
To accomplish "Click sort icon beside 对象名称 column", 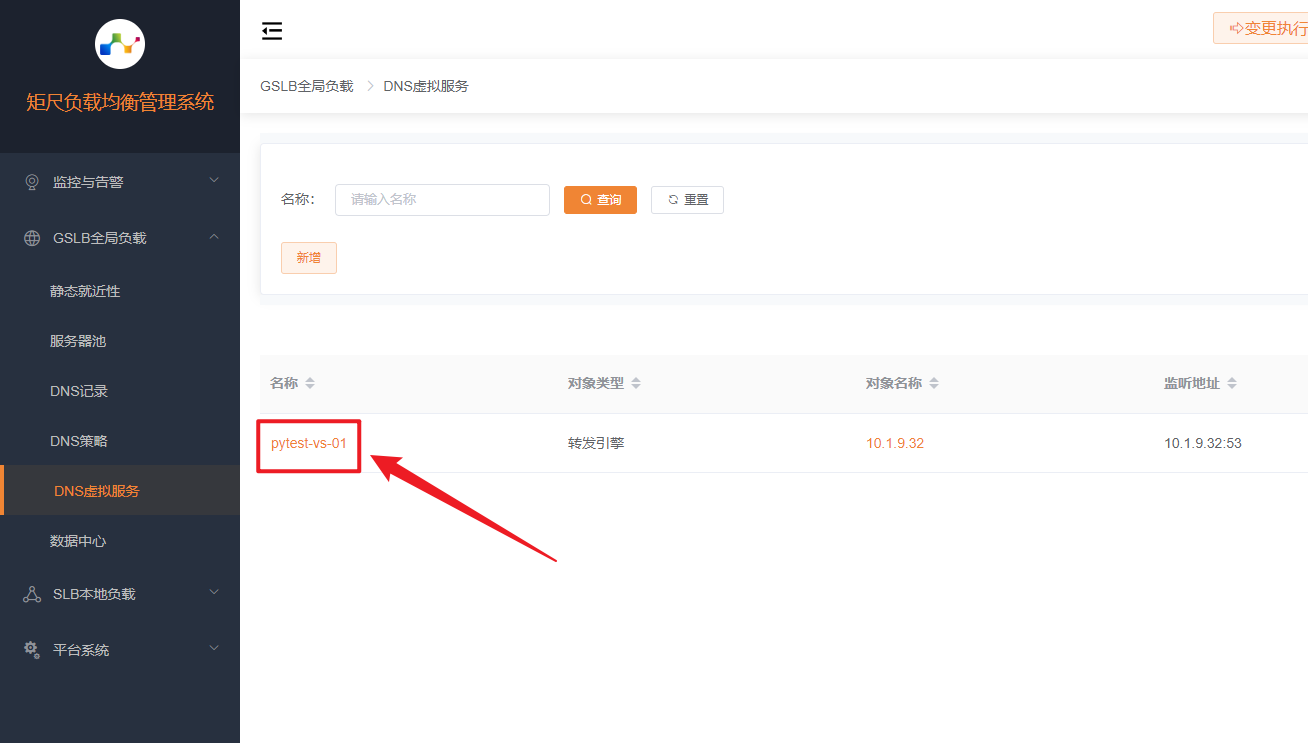I will [x=934, y=384].
